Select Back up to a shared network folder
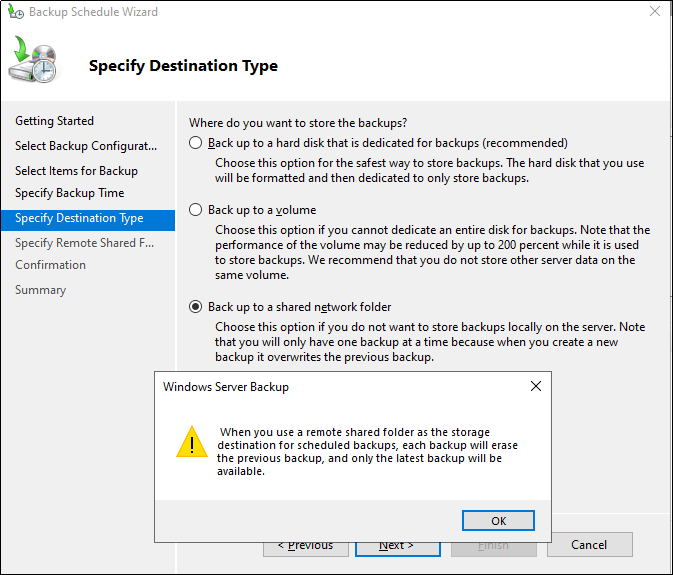Viewport: 673px width, 575px height. (x=196, y=307)
